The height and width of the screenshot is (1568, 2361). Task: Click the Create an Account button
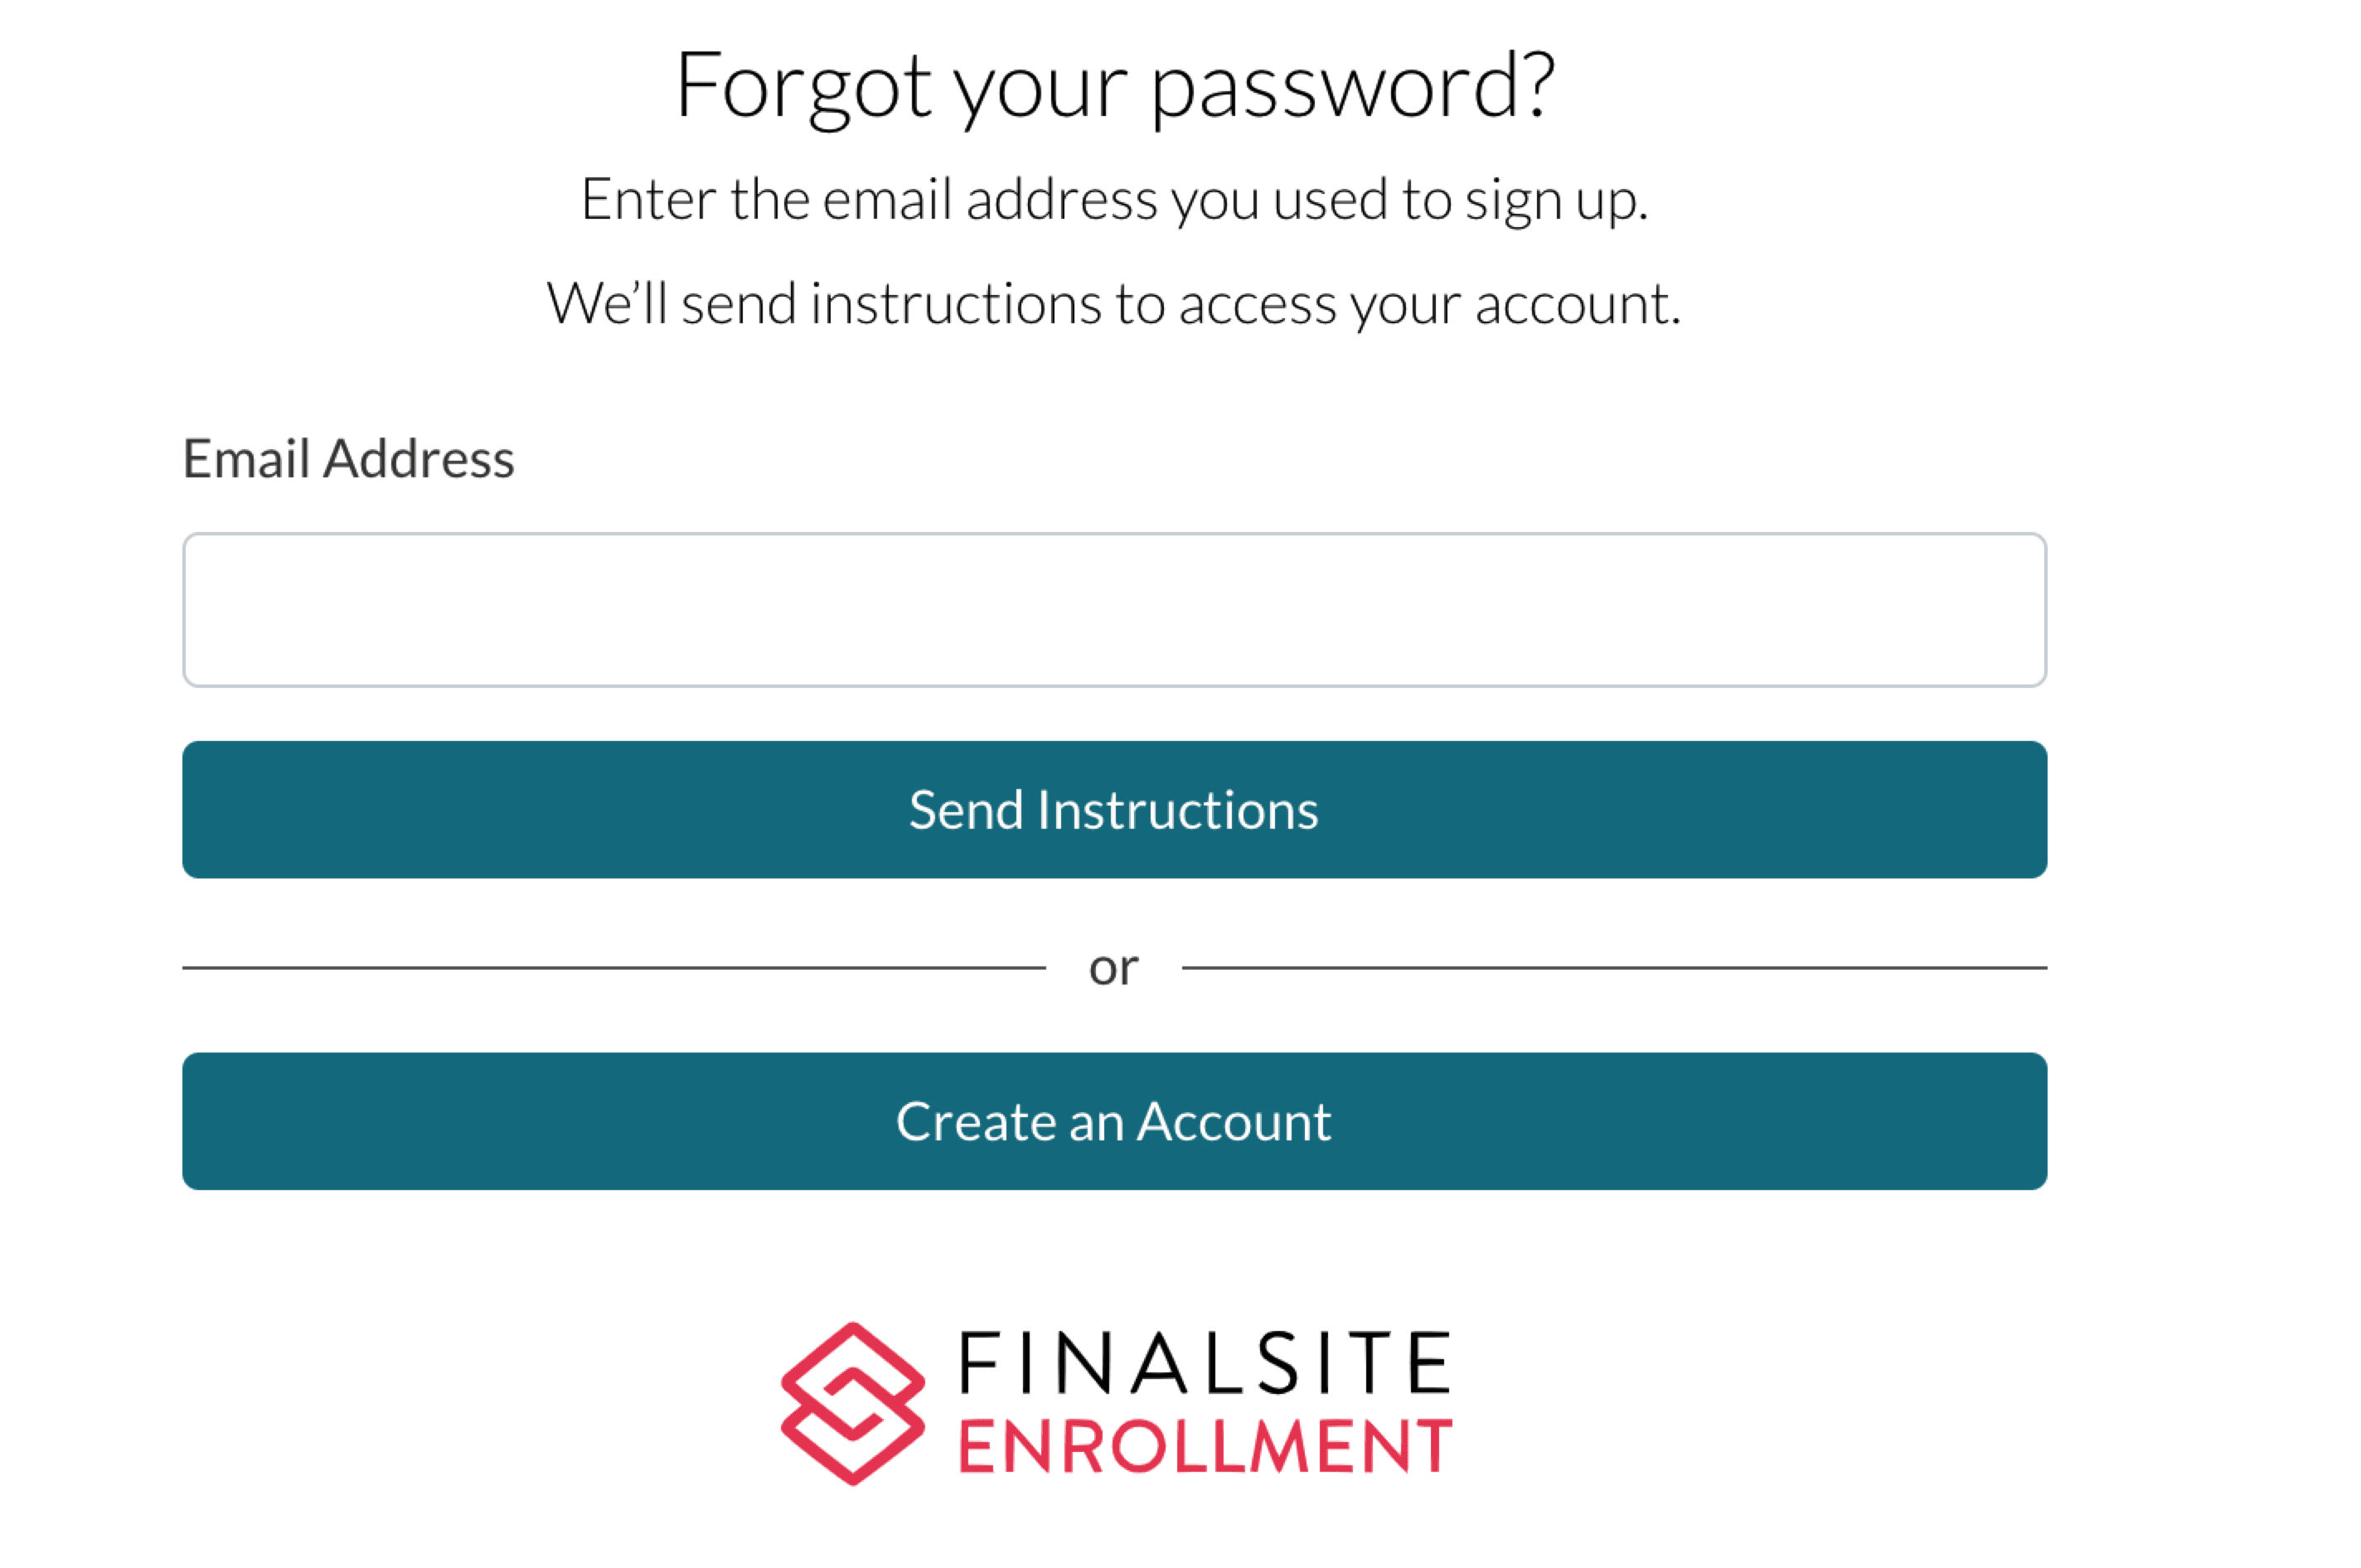tap(1114, 1121)
